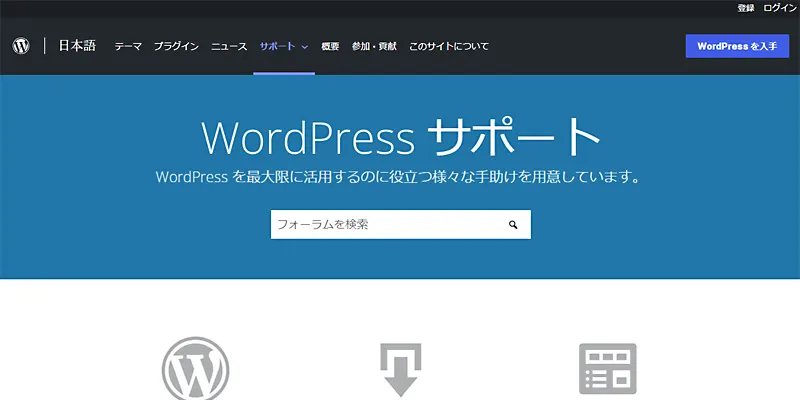Click the ログイン link at top
Viewport: 800px width, 400px height.
pyautogui.click(x=780, y=8)
